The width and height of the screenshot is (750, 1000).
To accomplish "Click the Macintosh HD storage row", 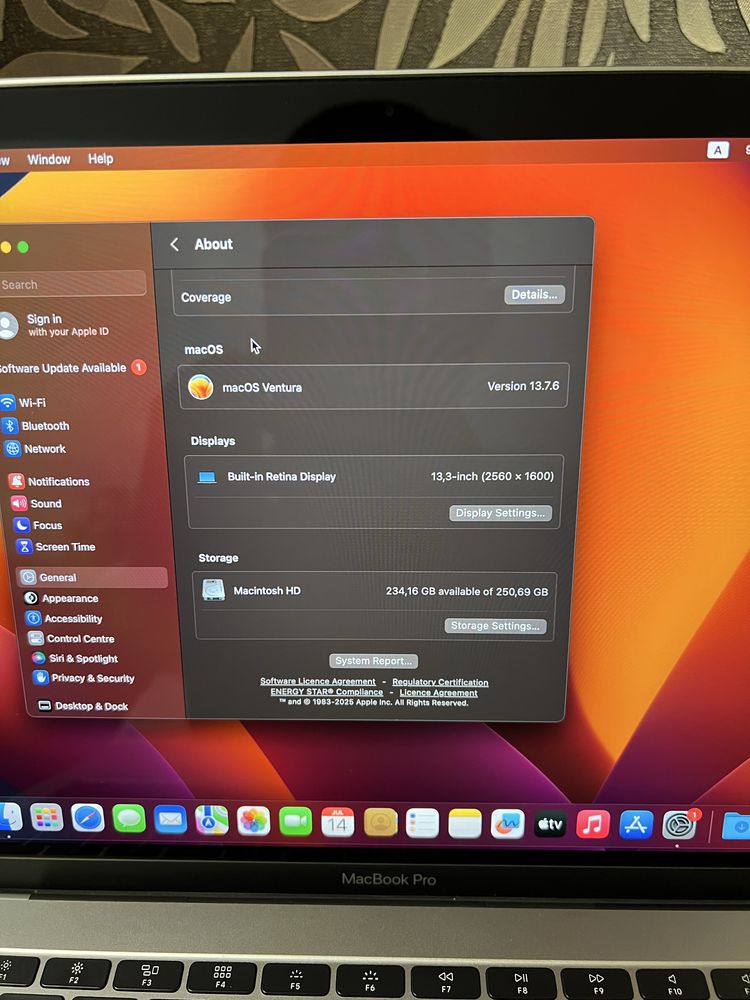I will tap(374, 591).
